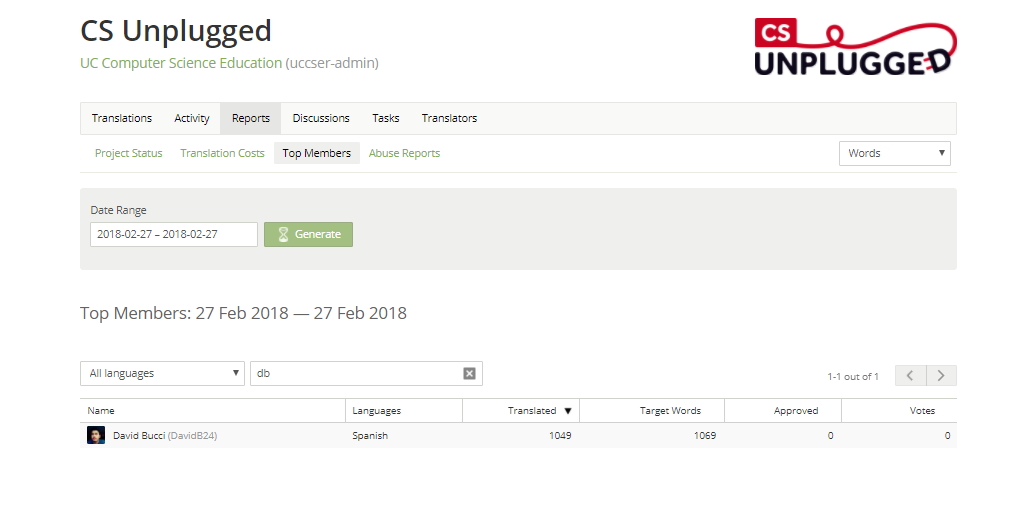
Task: Click the CS Unplugged project title
Action: point(176,31)
